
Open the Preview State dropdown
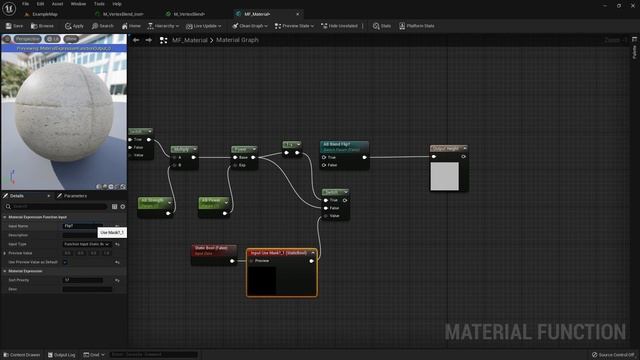pos(294,26)
